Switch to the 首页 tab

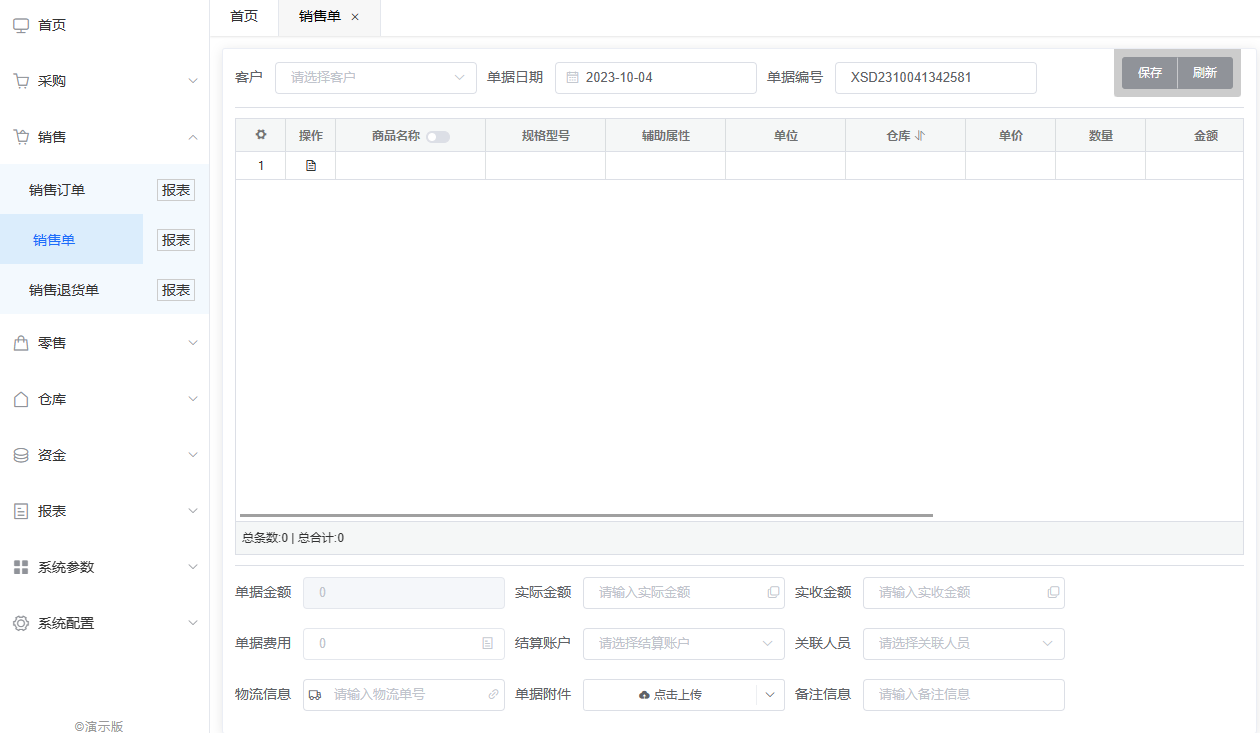pos(244,17)
